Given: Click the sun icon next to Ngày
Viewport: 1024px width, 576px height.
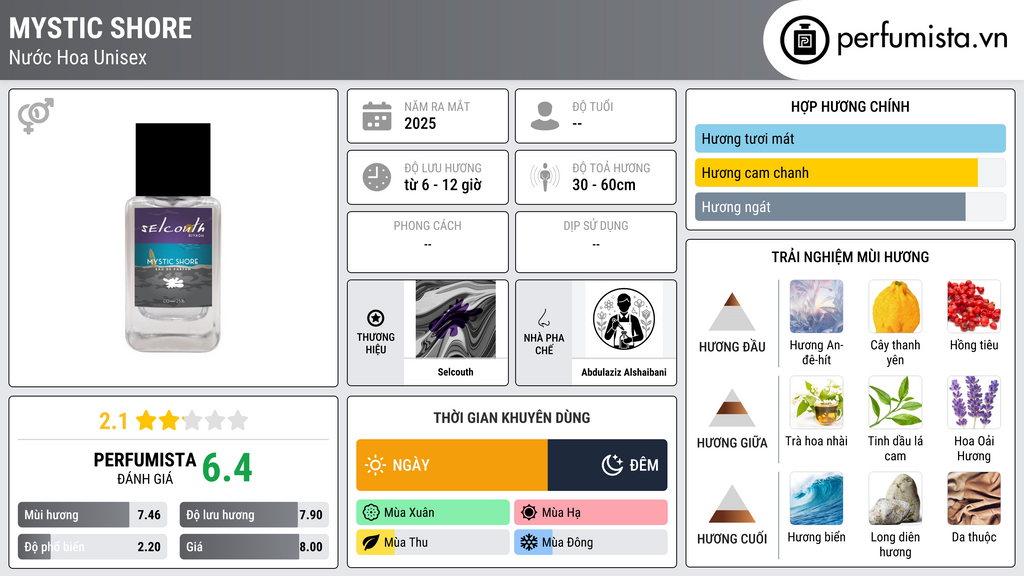Looking at the screenshot, I should (376, 465).
